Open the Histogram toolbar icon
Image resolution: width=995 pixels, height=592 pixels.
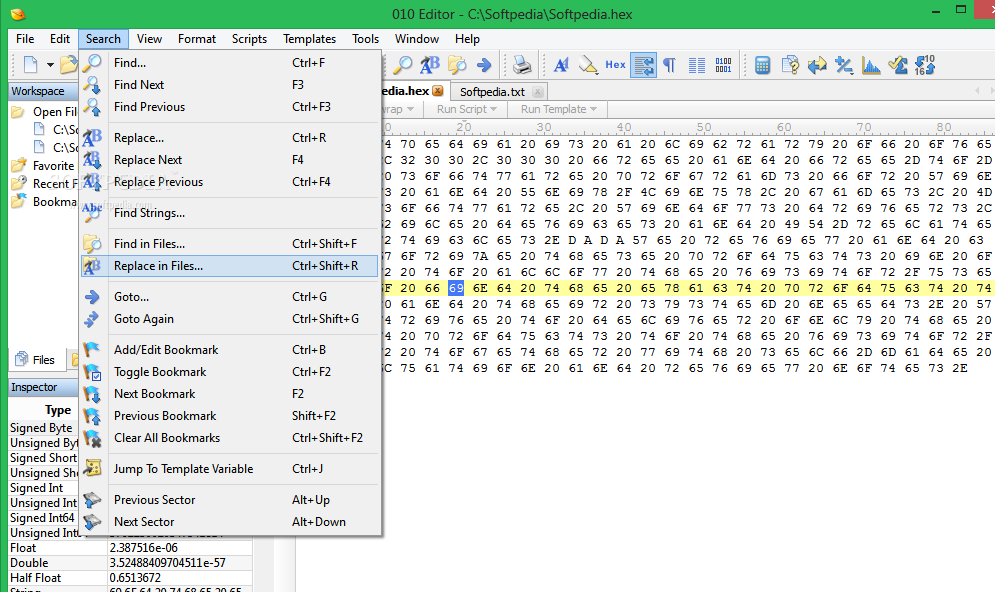tap(871, 65)
